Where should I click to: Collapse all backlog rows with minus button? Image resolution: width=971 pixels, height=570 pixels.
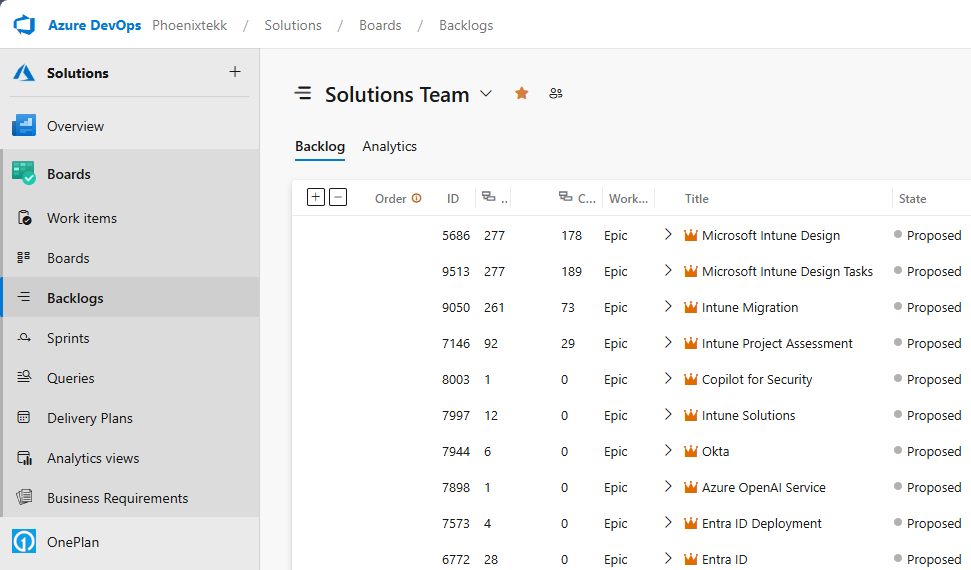[x=338, y=198]
